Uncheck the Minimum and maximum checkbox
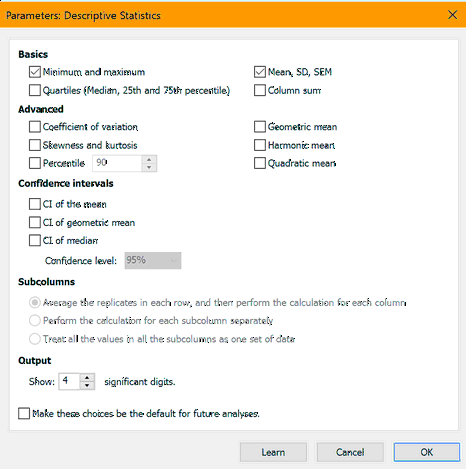The height and width of the screenshot is (469, 466). pyautogui.click(x=35, y=72)
